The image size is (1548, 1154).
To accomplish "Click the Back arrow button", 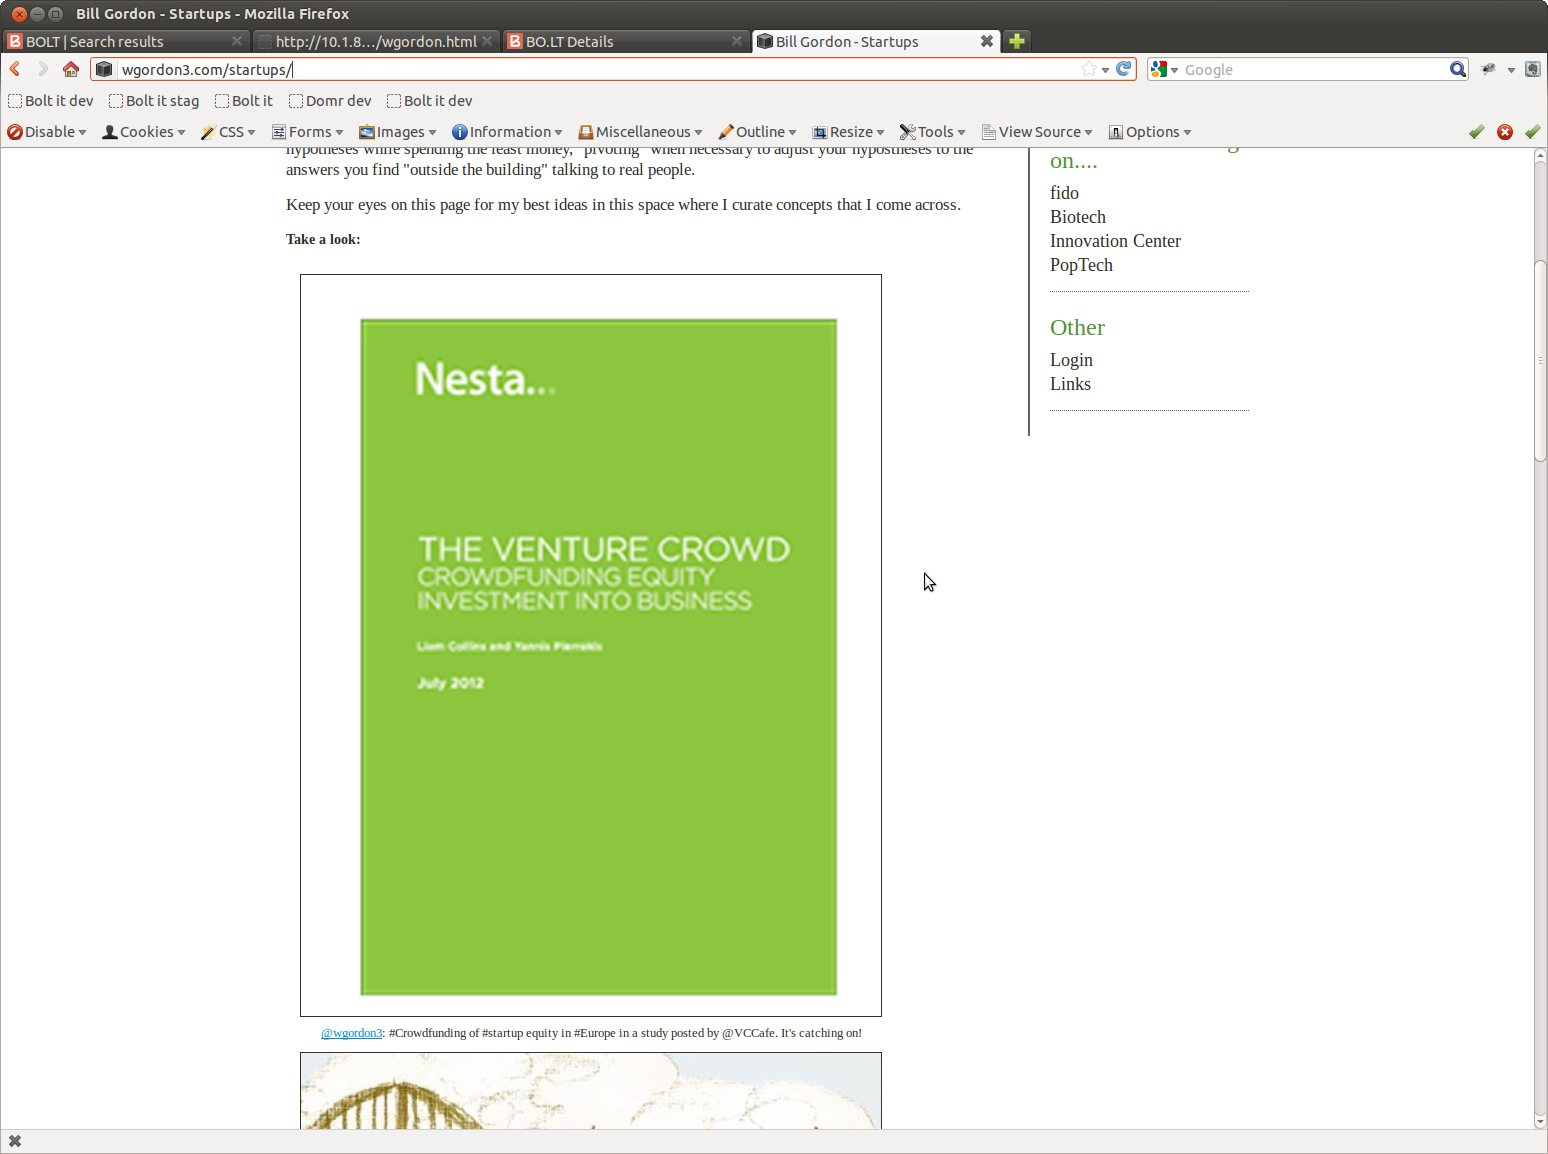I will (16, 69).
